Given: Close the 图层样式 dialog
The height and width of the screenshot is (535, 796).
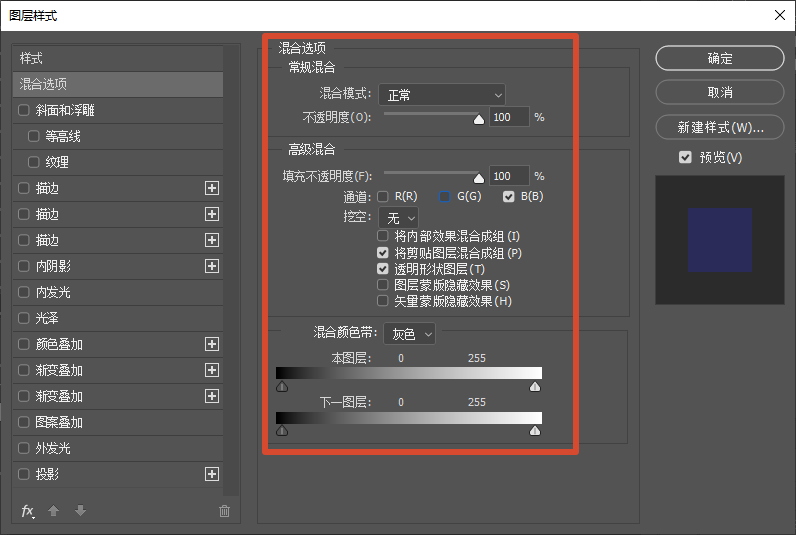Looking at the screenshot, I should pyautogui.click(x=780, y=15).
